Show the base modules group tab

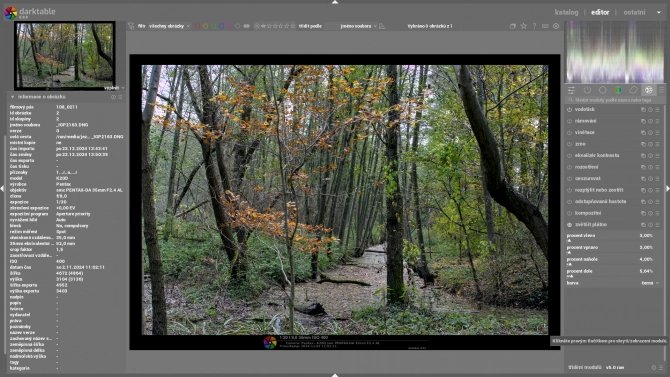coord(602,90)
